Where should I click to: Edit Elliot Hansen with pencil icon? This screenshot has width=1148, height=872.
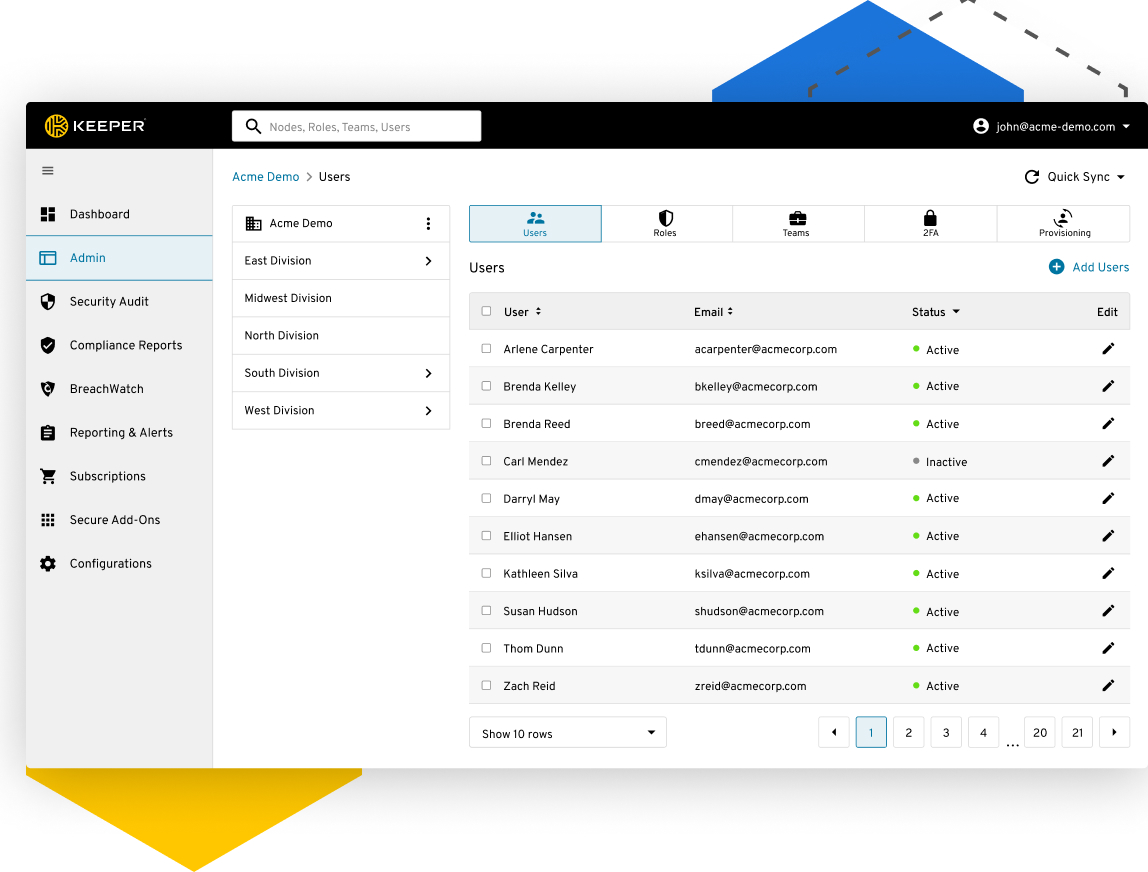tap(1108, 536)
